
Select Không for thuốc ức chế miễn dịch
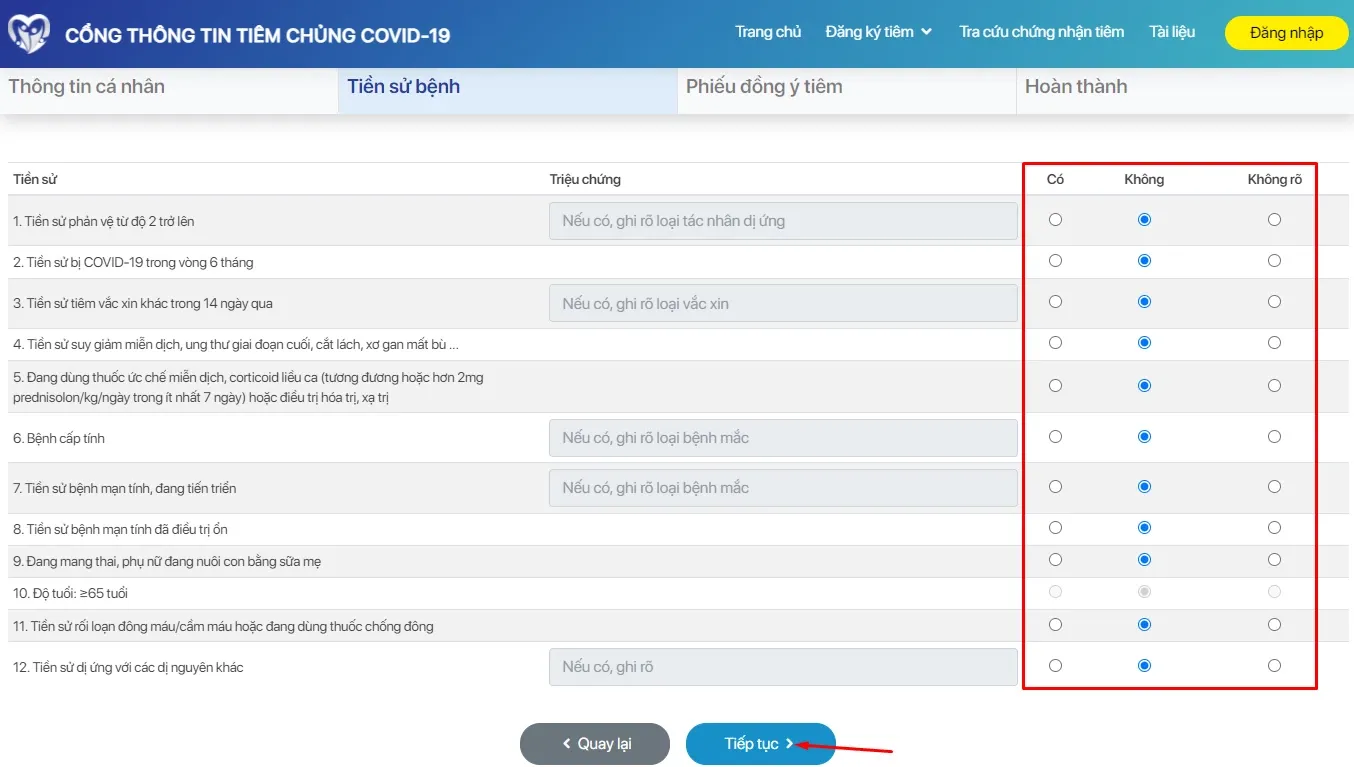tap(1144, 386)
